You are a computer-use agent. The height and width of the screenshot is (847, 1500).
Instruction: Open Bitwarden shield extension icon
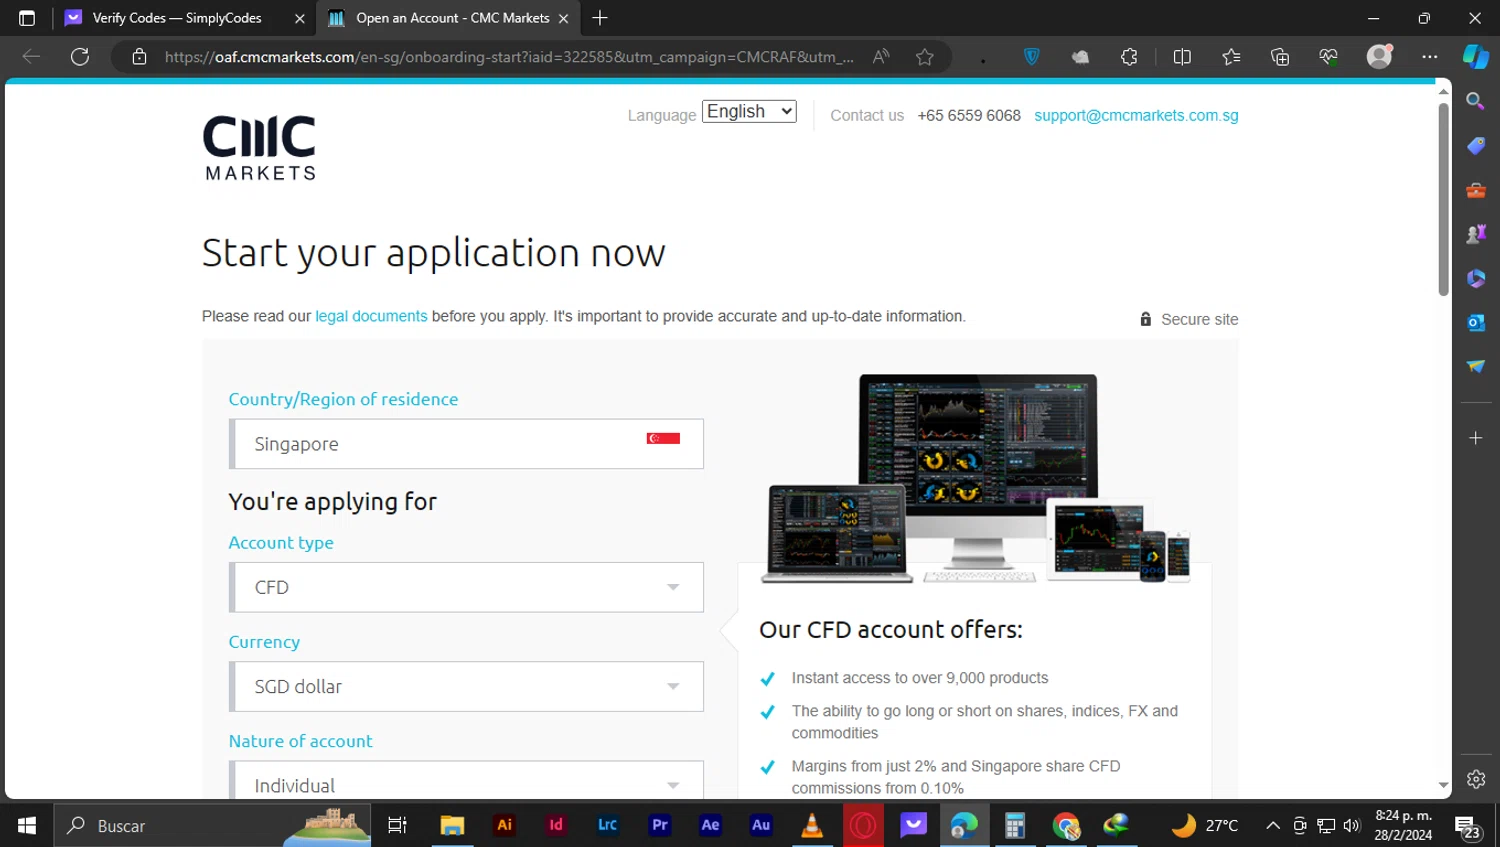coord(1031,56)
